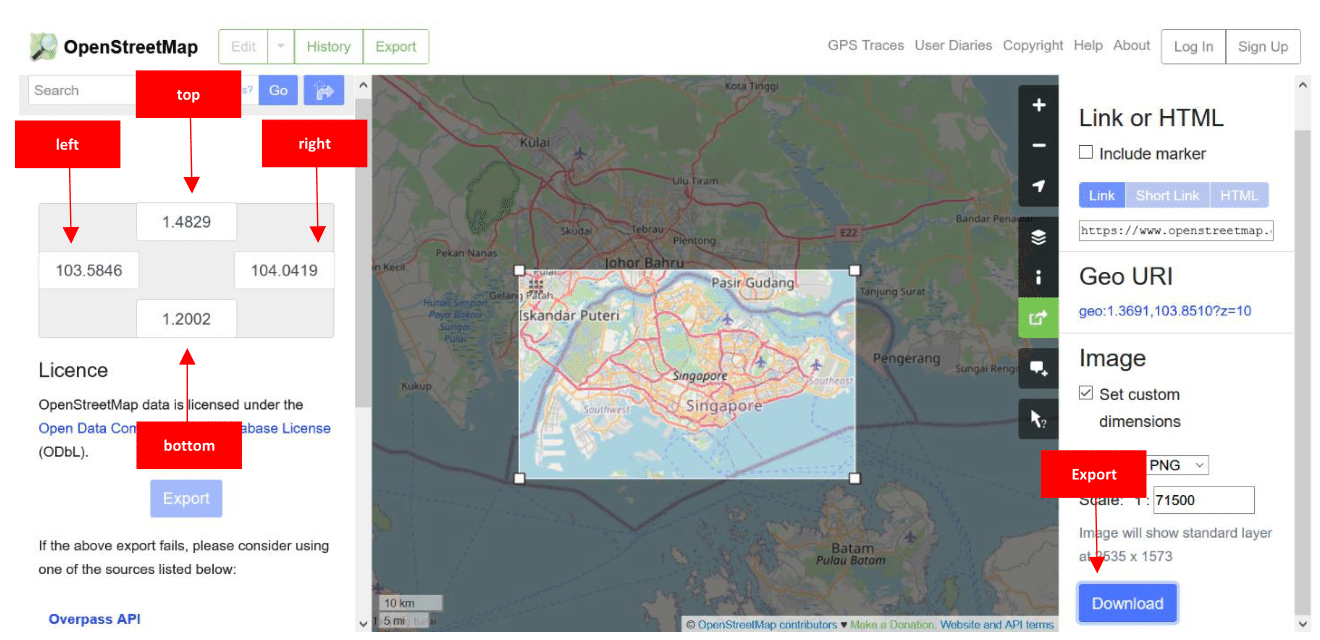Viewport: 1320px width, 640px height.
Task: Click the Download image button
Action: click(x=1128, y=603)
